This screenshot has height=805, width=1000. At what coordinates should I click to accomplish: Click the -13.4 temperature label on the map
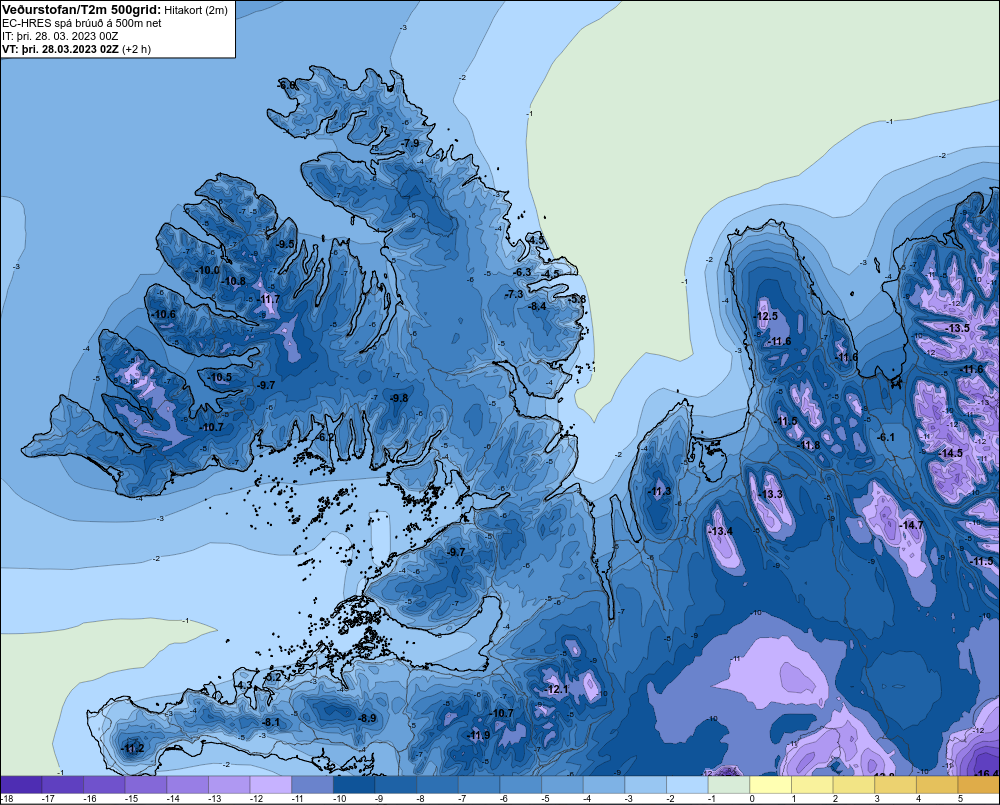pyautogui.click(x=721, y=531)
